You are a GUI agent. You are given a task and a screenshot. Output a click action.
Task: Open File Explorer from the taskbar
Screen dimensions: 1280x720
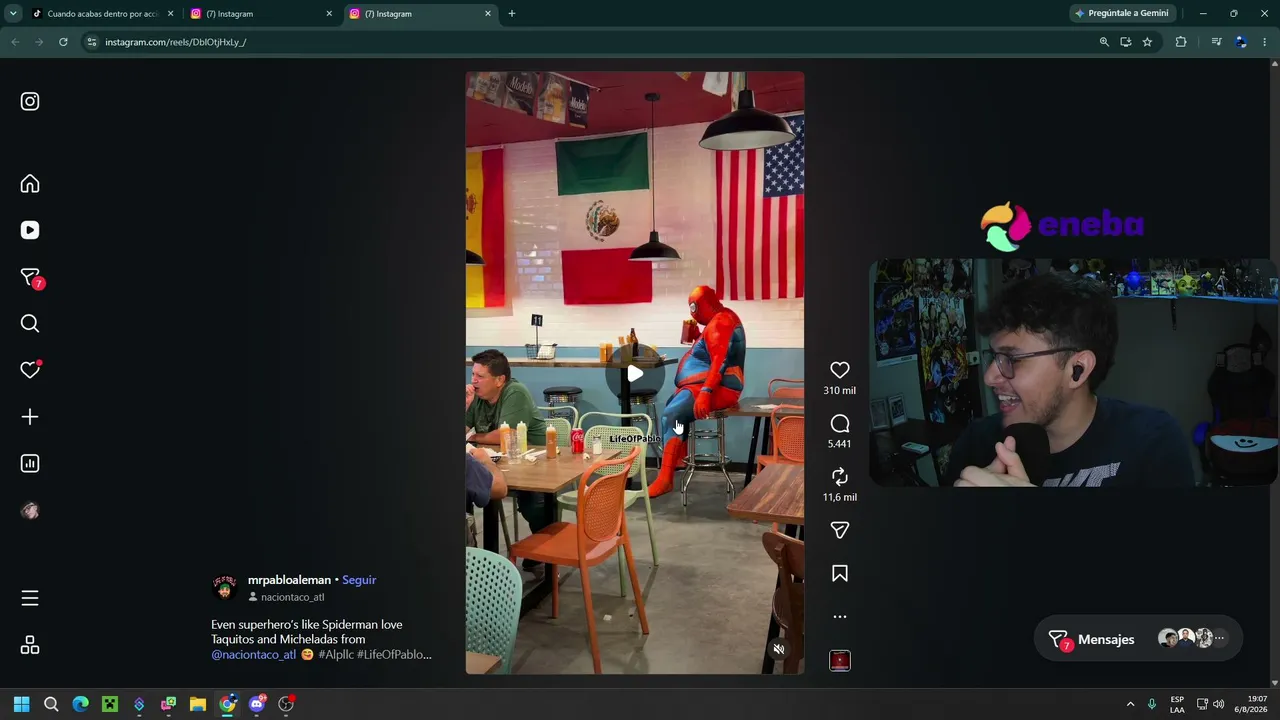(x=198, y=704)
